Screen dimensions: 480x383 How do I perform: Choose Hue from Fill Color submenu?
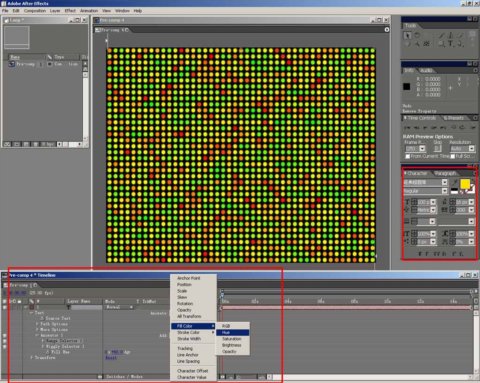[232, 332]
